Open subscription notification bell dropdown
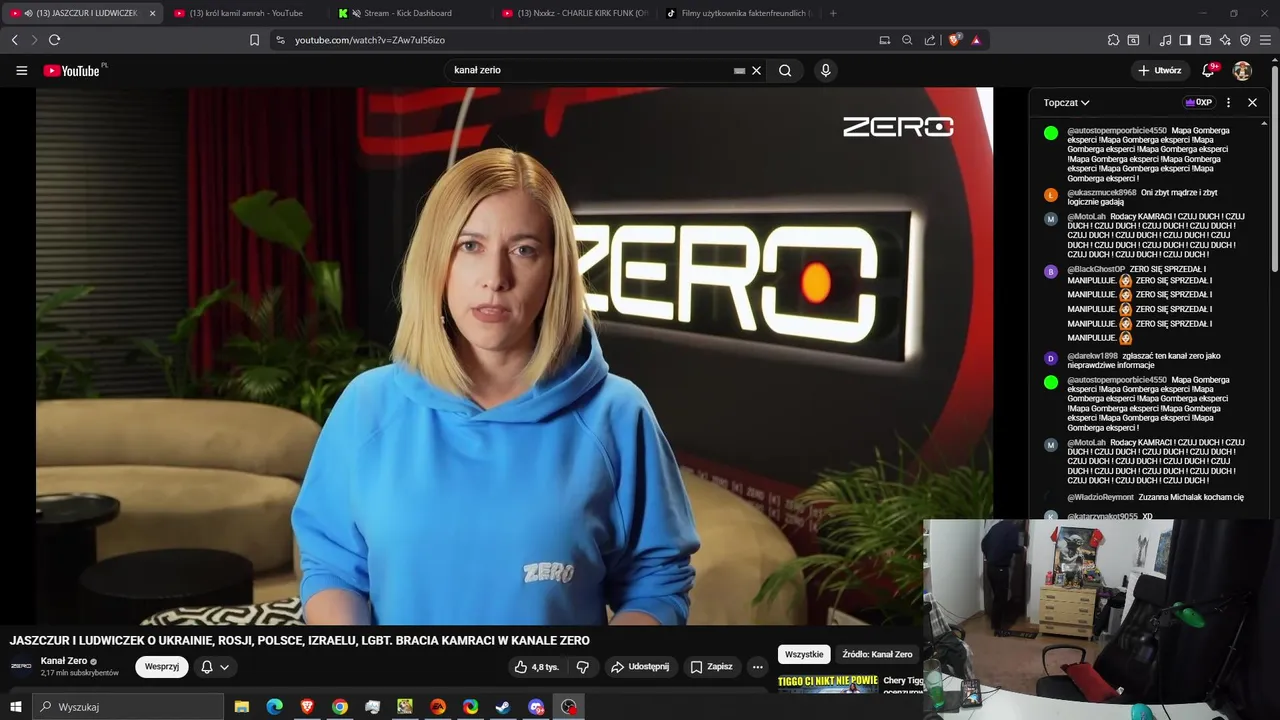1280x720 pixels. click(x=215, y=667)
